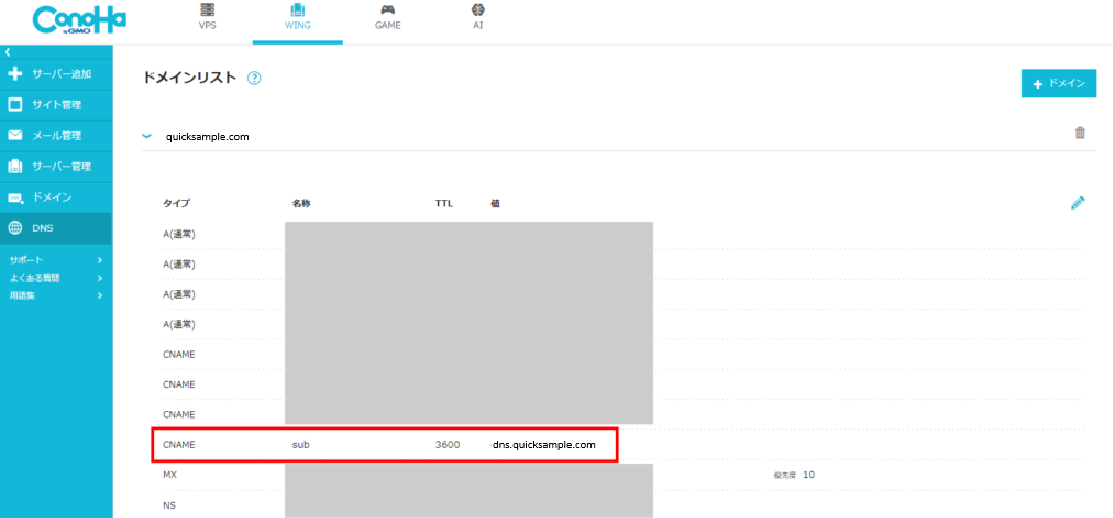Open メール管理 in the sidebar

(56, 135)
